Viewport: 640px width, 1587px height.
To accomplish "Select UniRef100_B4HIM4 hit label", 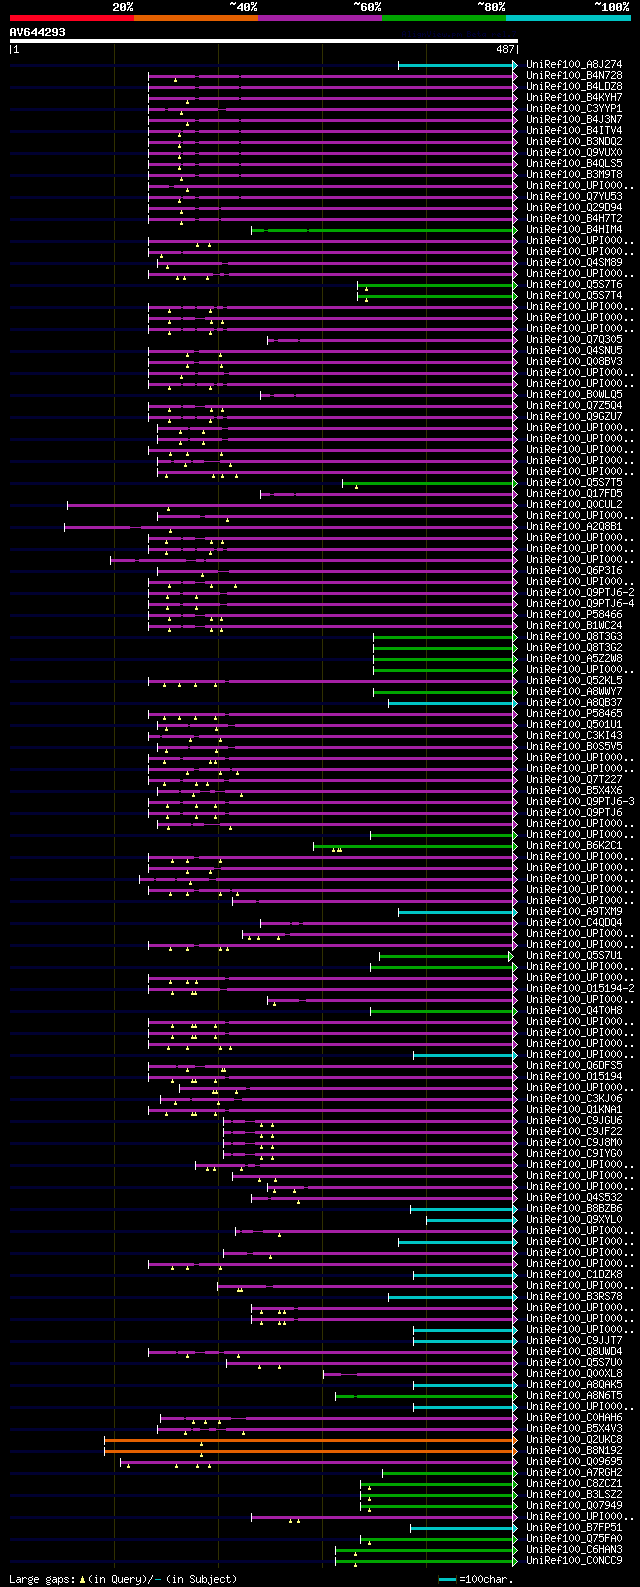I will pos(574,230).
